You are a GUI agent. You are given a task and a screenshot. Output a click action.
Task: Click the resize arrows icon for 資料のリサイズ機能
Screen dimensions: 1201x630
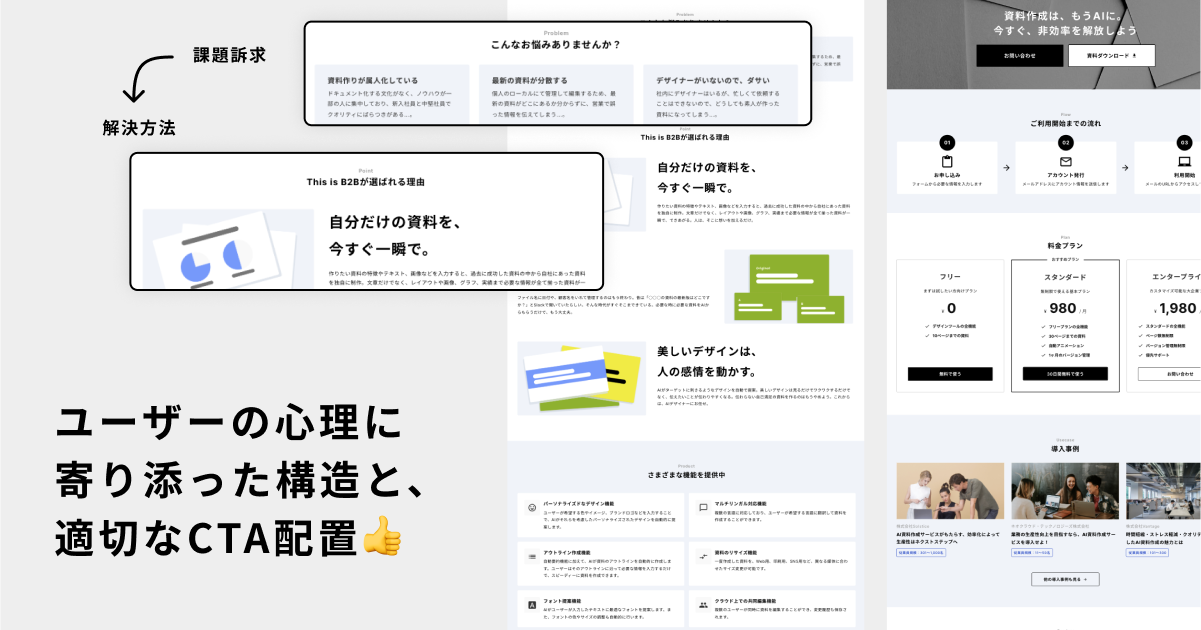click(703, 556)
